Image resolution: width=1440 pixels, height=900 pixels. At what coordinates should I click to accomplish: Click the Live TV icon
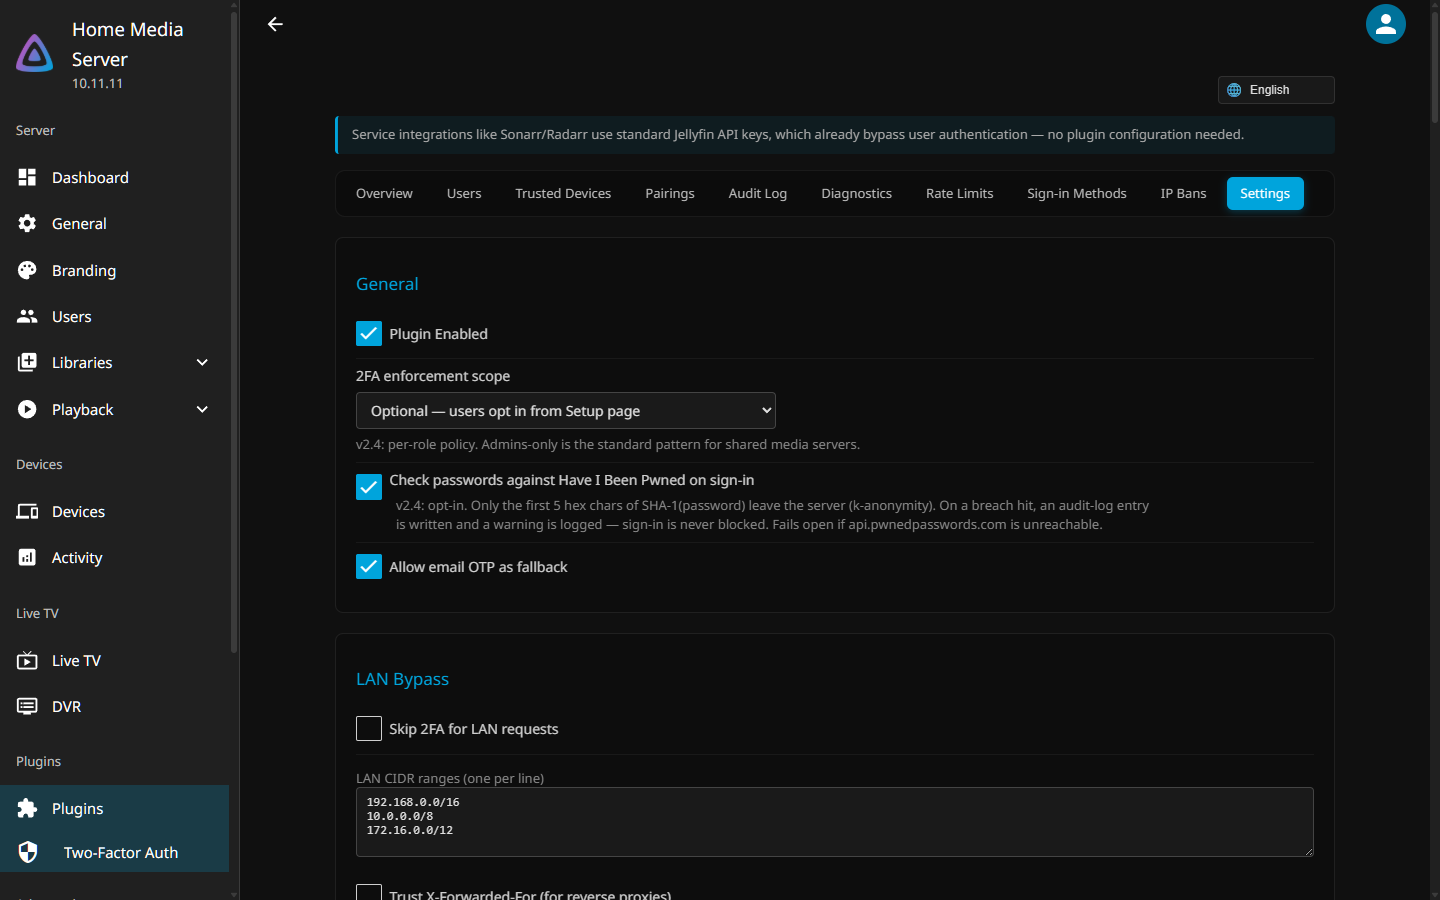pos(27,660)
